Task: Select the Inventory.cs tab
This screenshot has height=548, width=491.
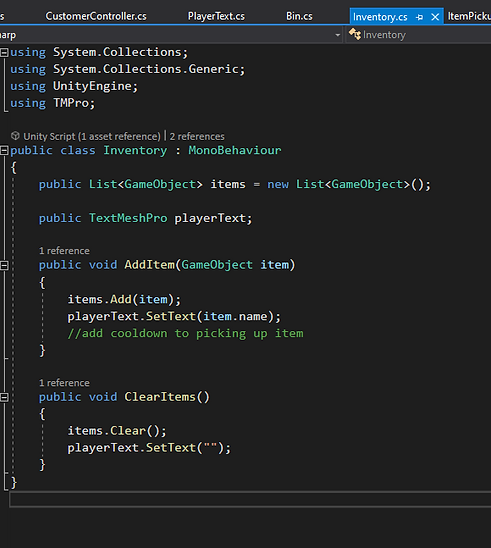Action: point(380,17)
